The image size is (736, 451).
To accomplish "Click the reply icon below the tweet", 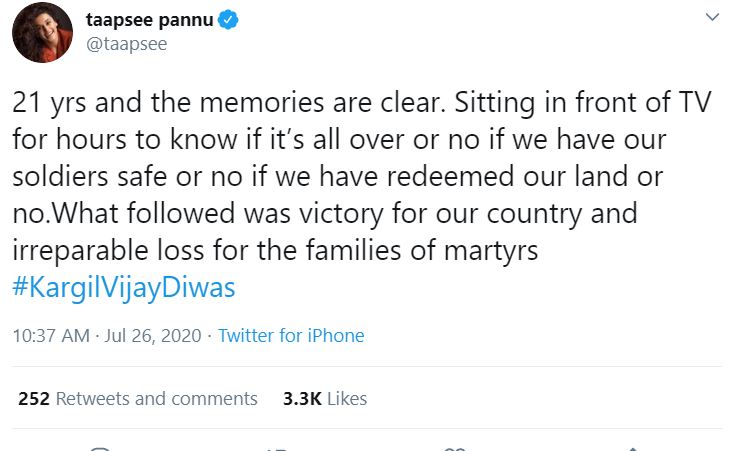I will point(99,449).
